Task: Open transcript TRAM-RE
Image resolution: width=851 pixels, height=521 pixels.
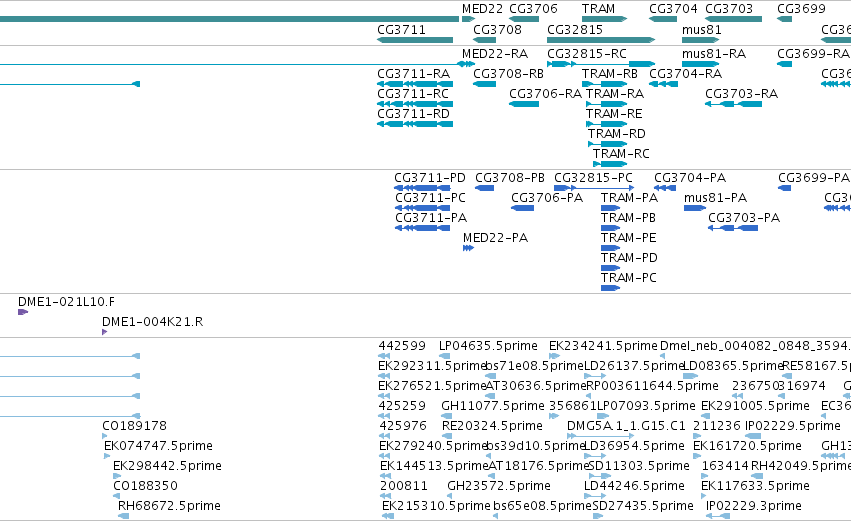Action: pos(614,114)
